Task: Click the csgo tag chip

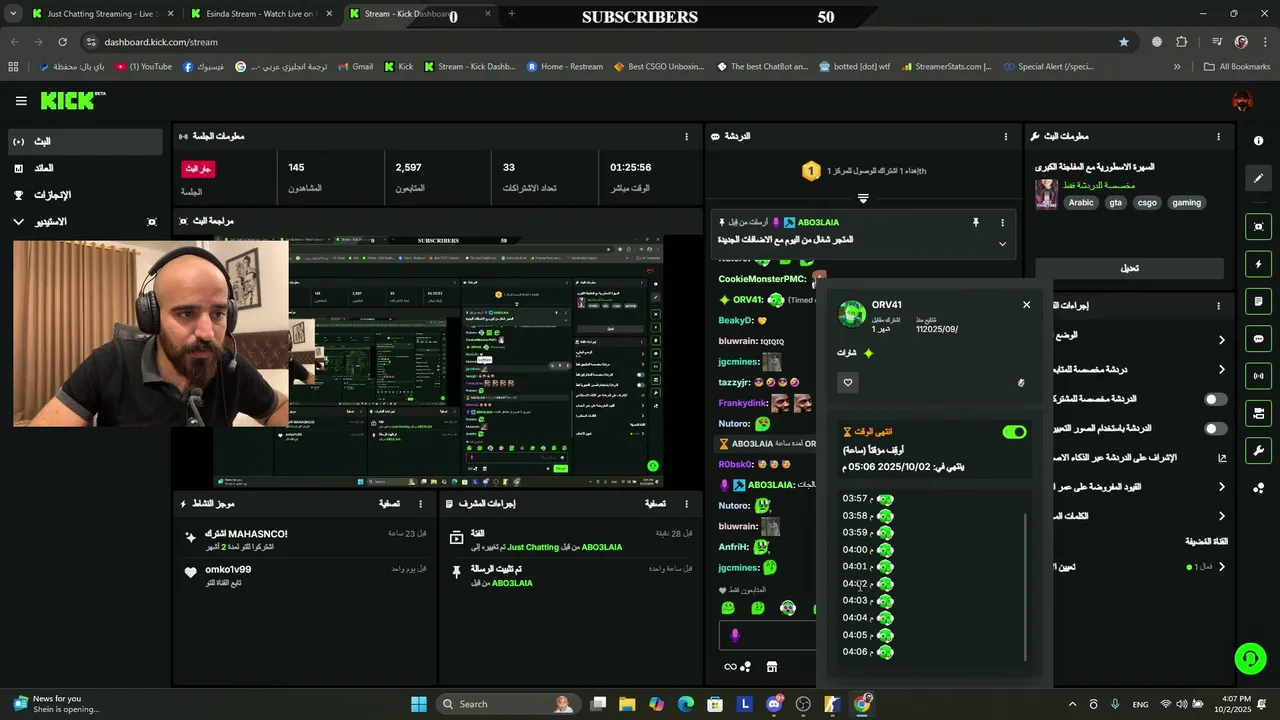Action: pyautogui.click(x=1147, y=202)
